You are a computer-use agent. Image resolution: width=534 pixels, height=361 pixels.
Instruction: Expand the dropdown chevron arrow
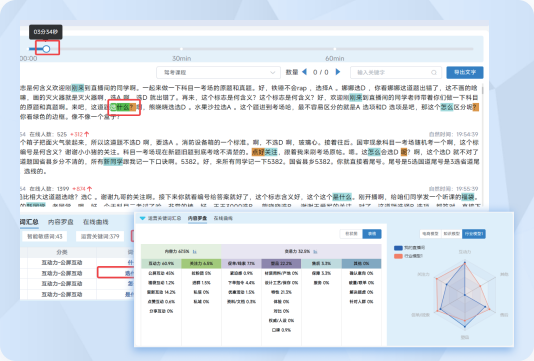click(272, 73)
